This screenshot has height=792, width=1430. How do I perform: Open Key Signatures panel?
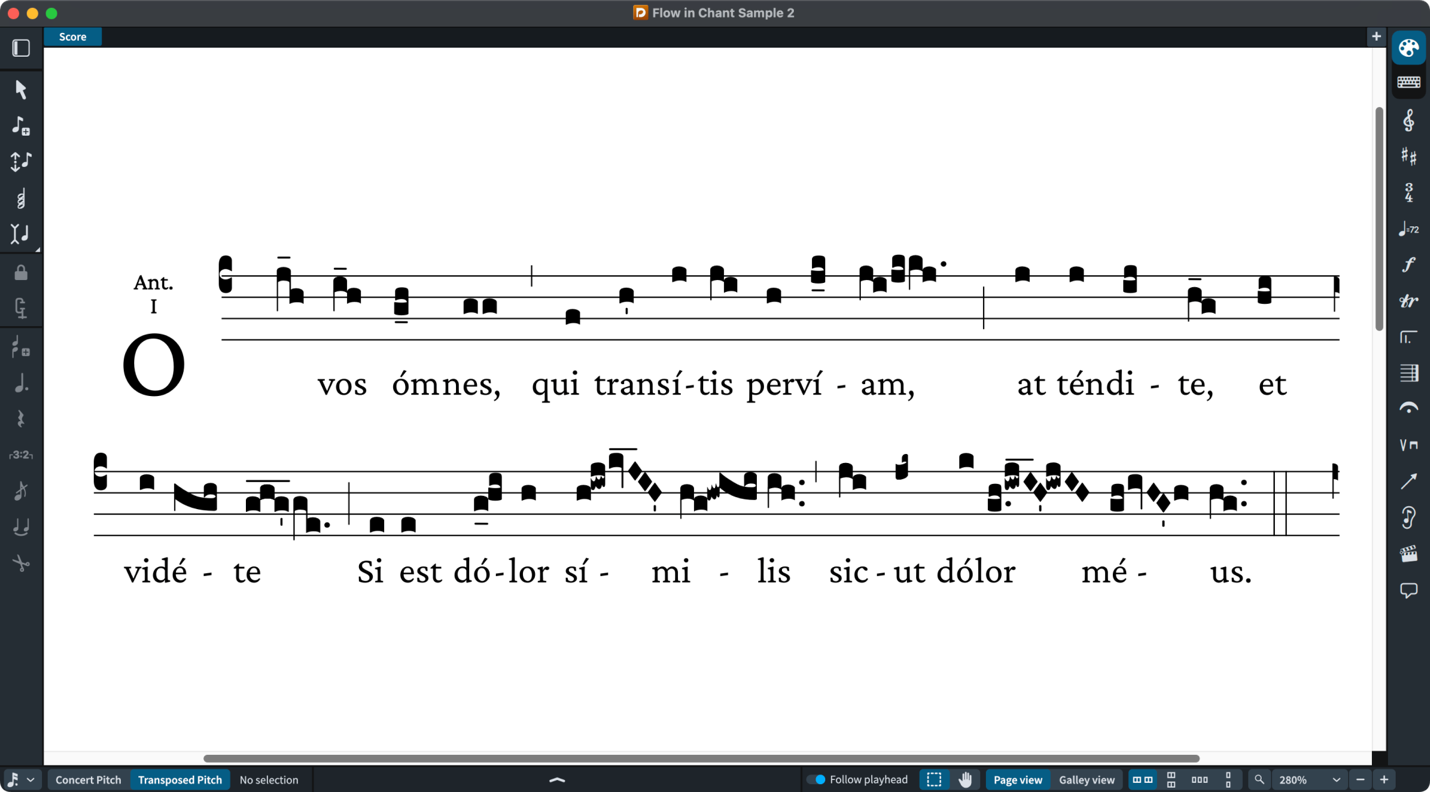1409,156
